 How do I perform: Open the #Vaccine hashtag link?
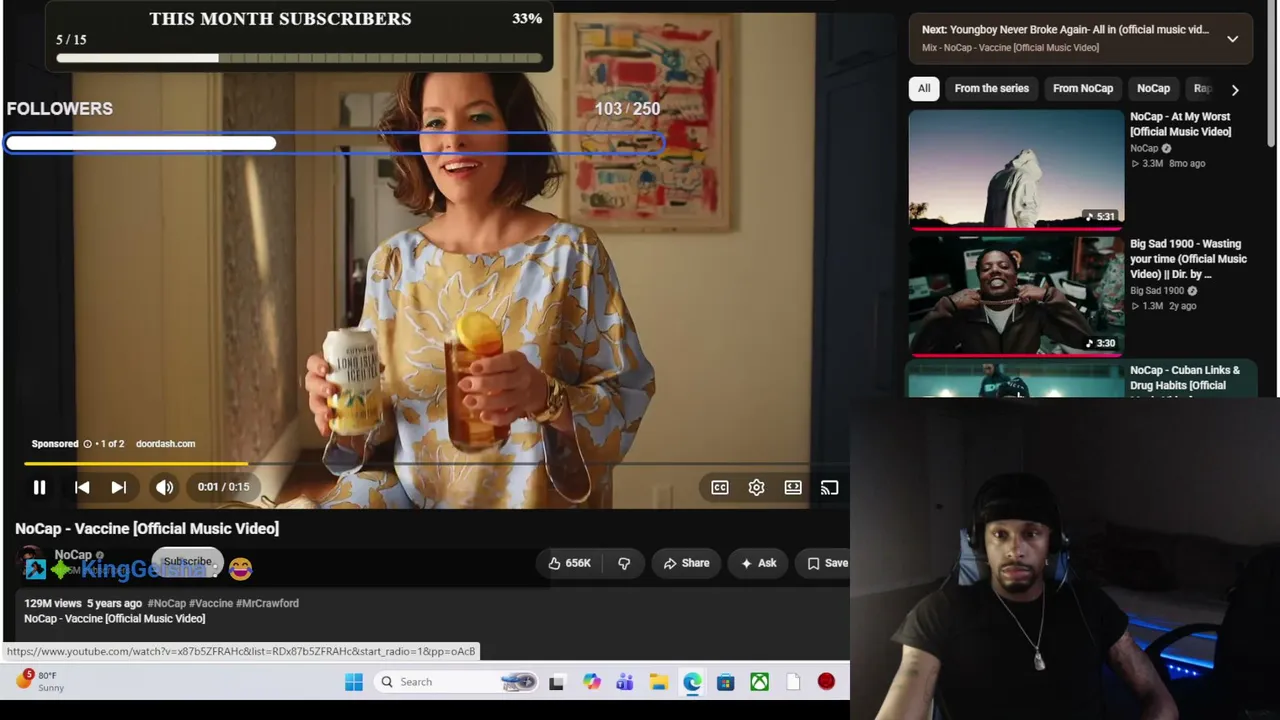pyautogui.click(x=211, y=603)
